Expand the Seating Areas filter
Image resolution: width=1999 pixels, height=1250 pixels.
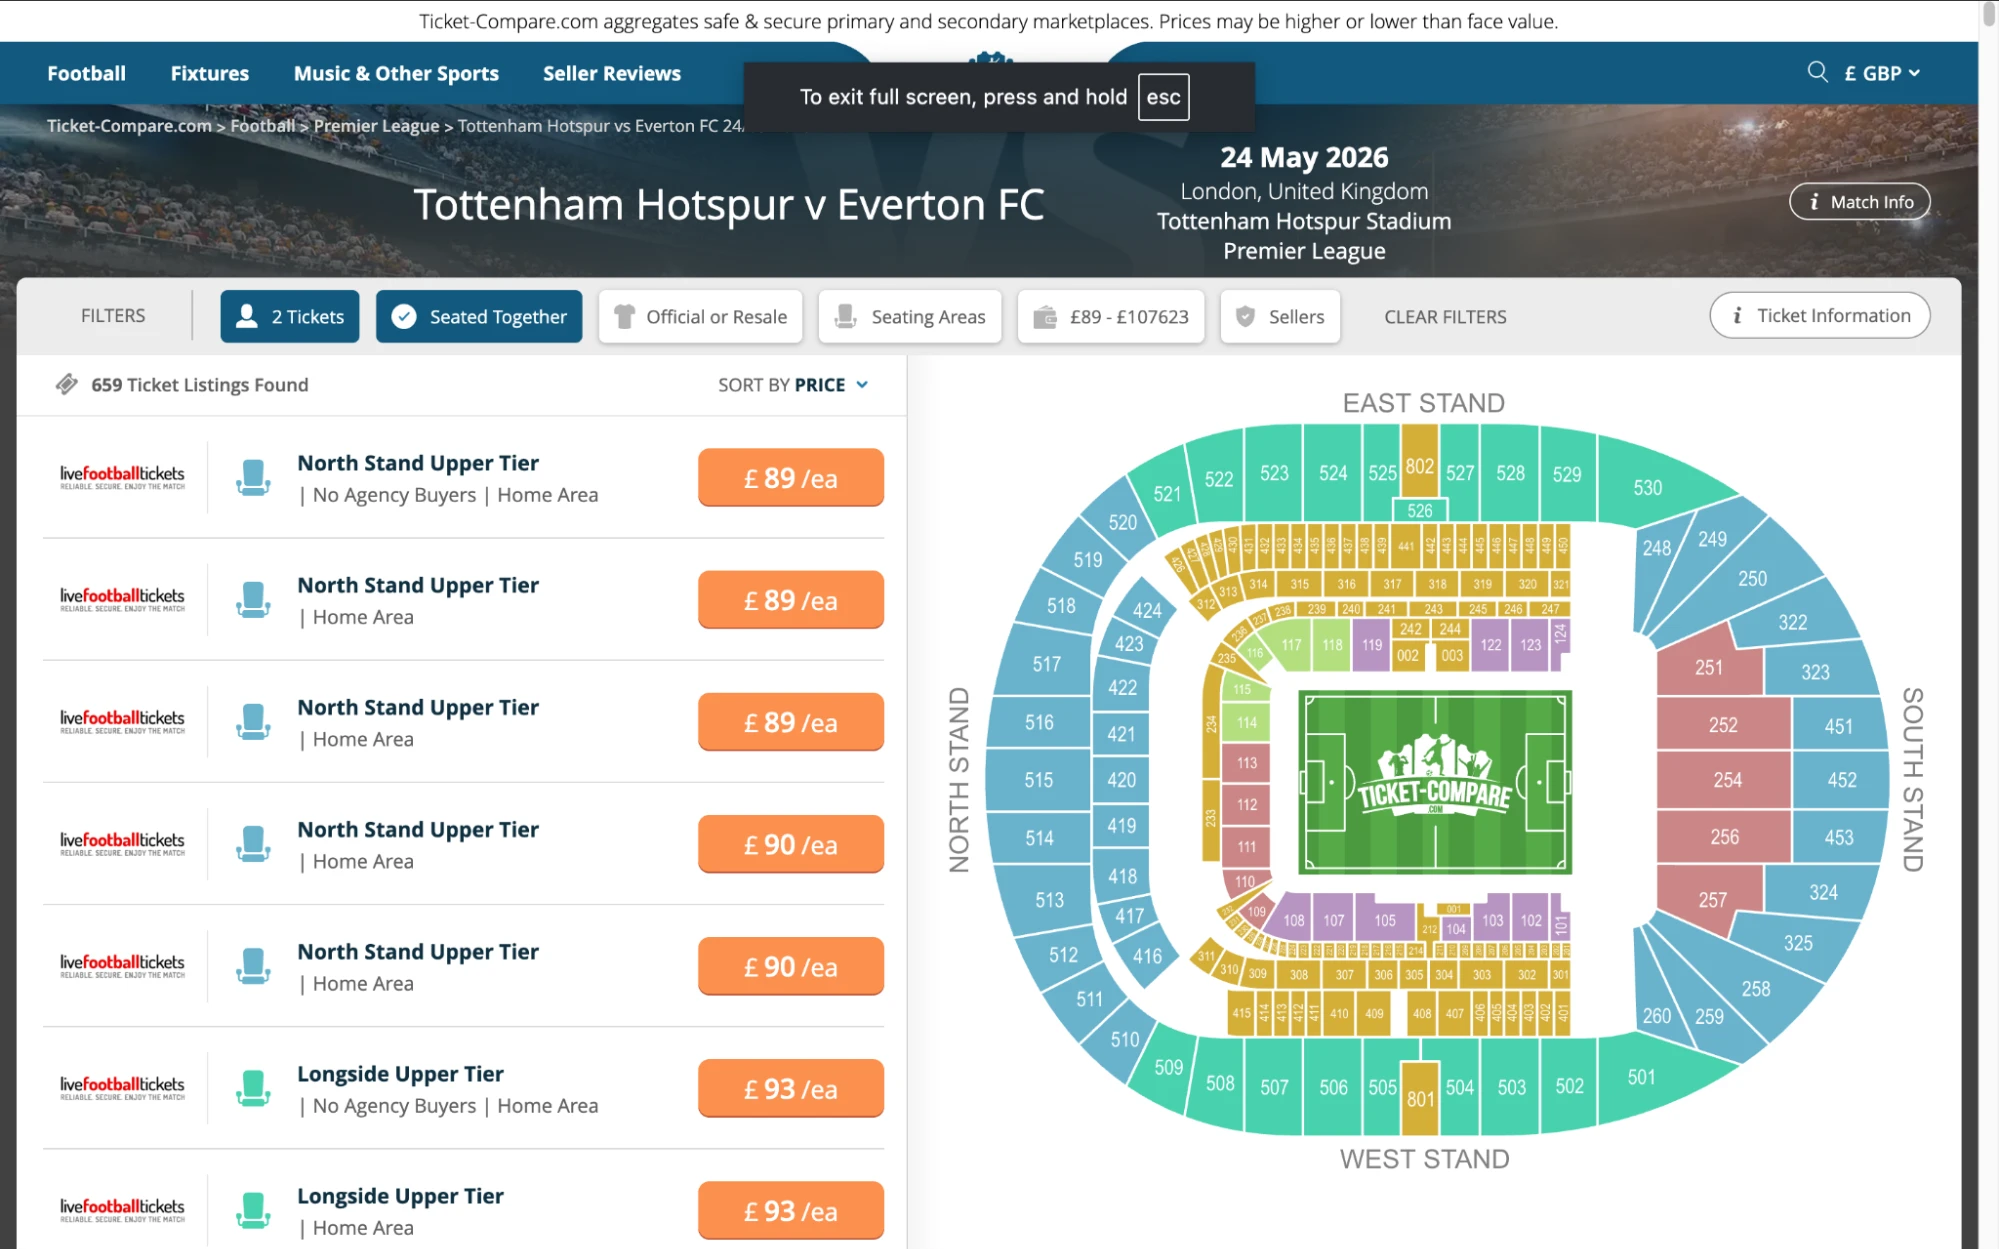click(909, 316)
